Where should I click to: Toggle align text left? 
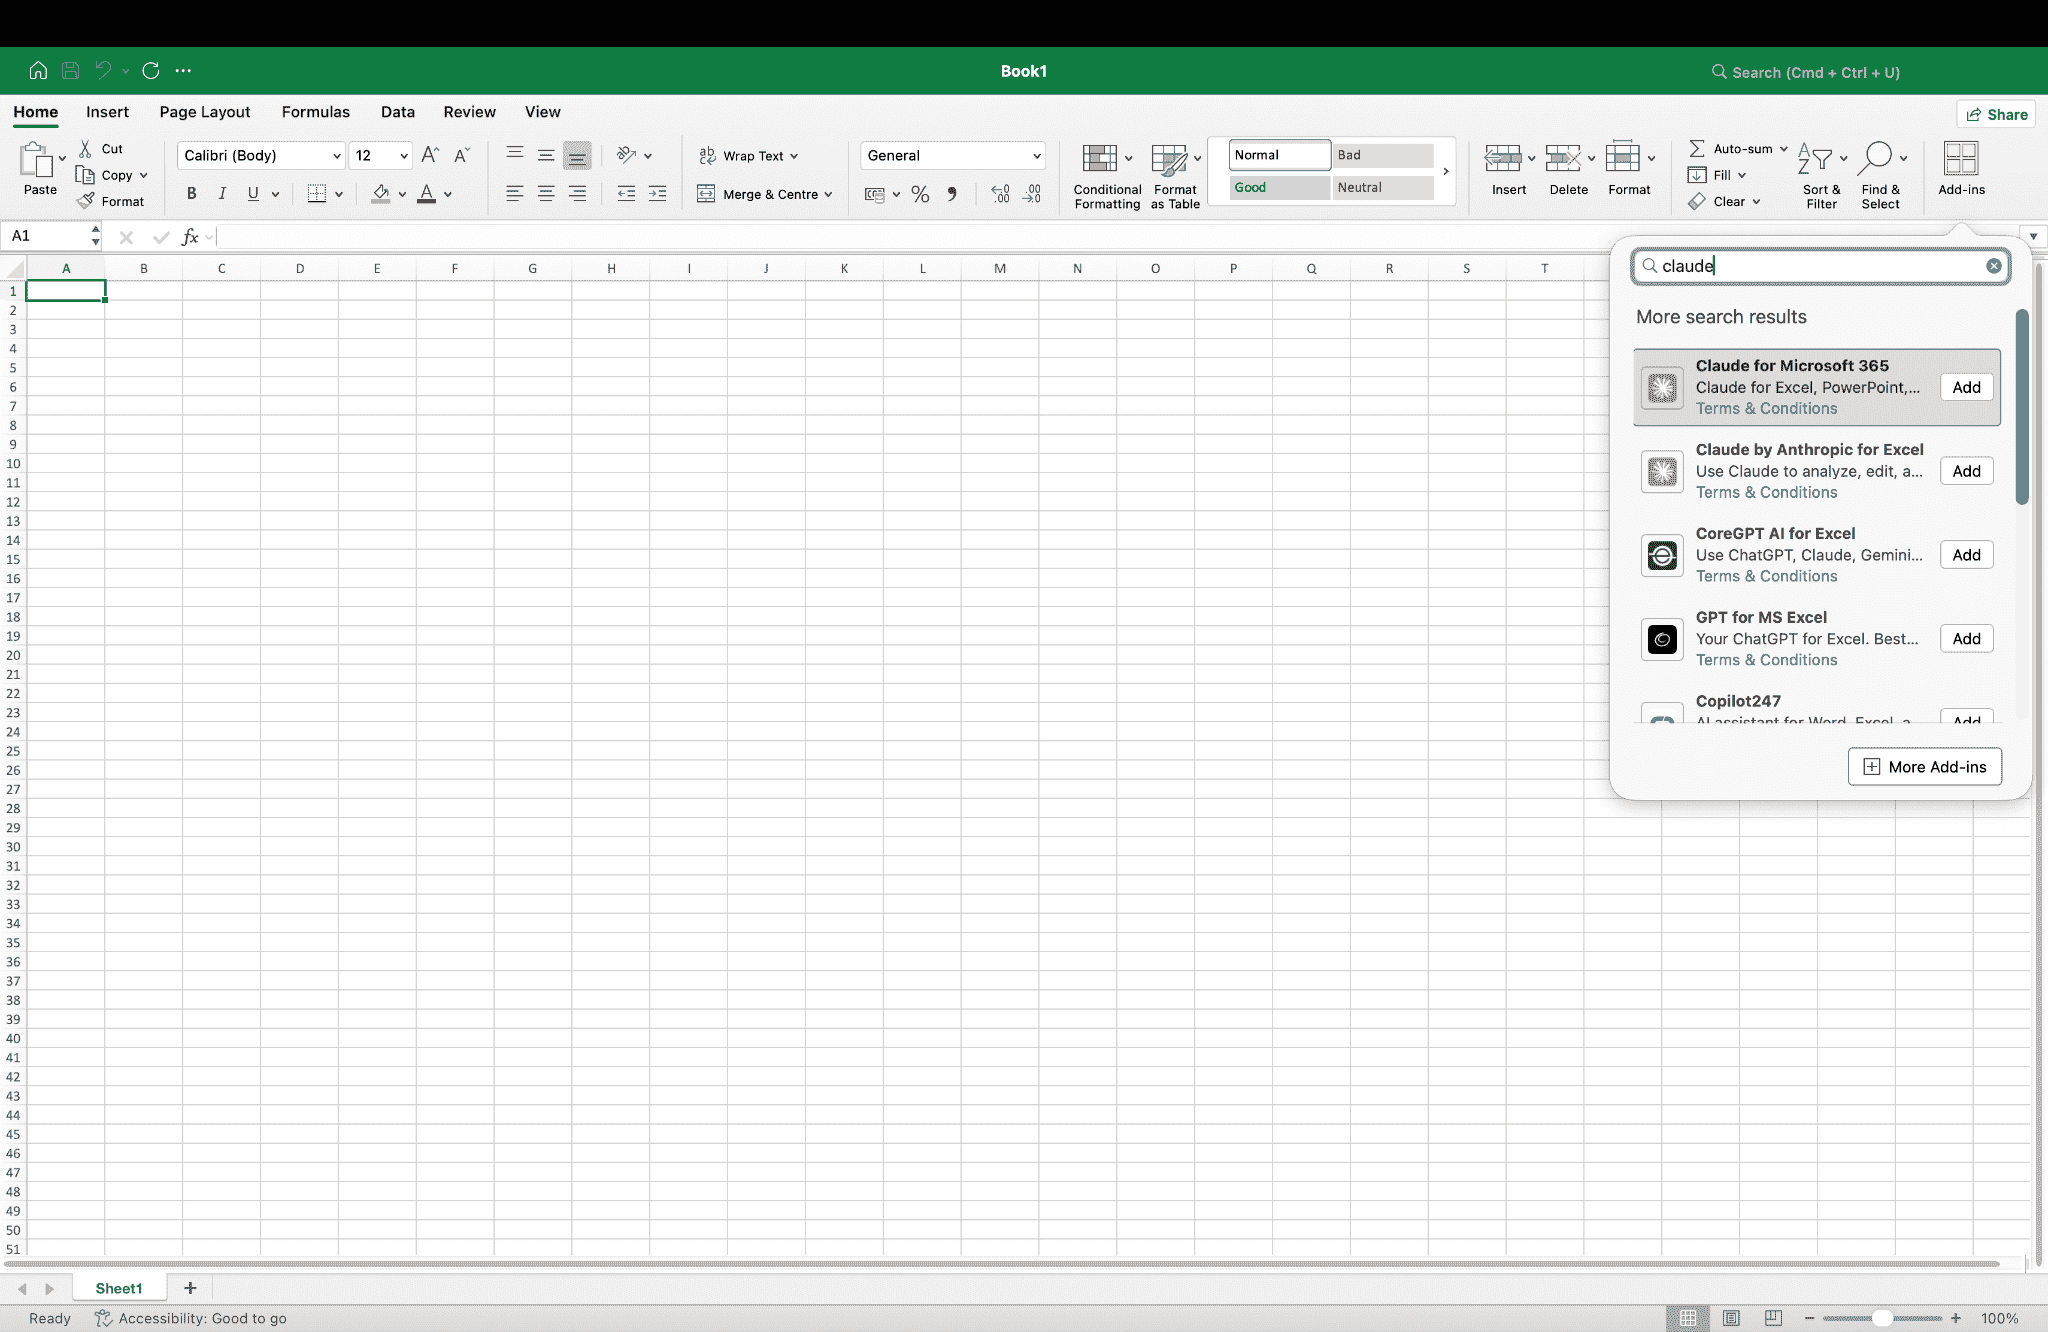(x=514, y=194)
